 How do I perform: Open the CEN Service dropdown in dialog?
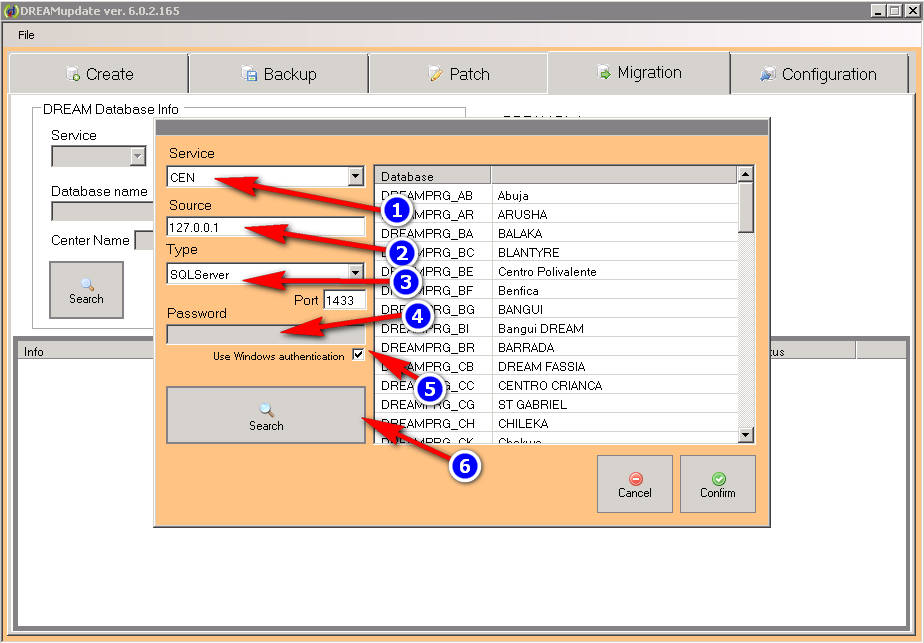[355, 176]
